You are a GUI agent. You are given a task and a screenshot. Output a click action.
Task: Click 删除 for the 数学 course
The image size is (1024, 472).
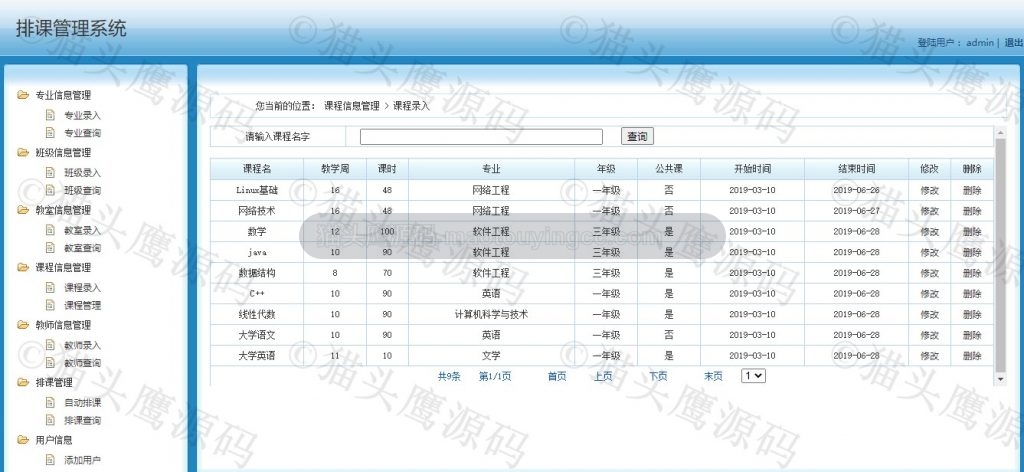click(x=972, y=232)
